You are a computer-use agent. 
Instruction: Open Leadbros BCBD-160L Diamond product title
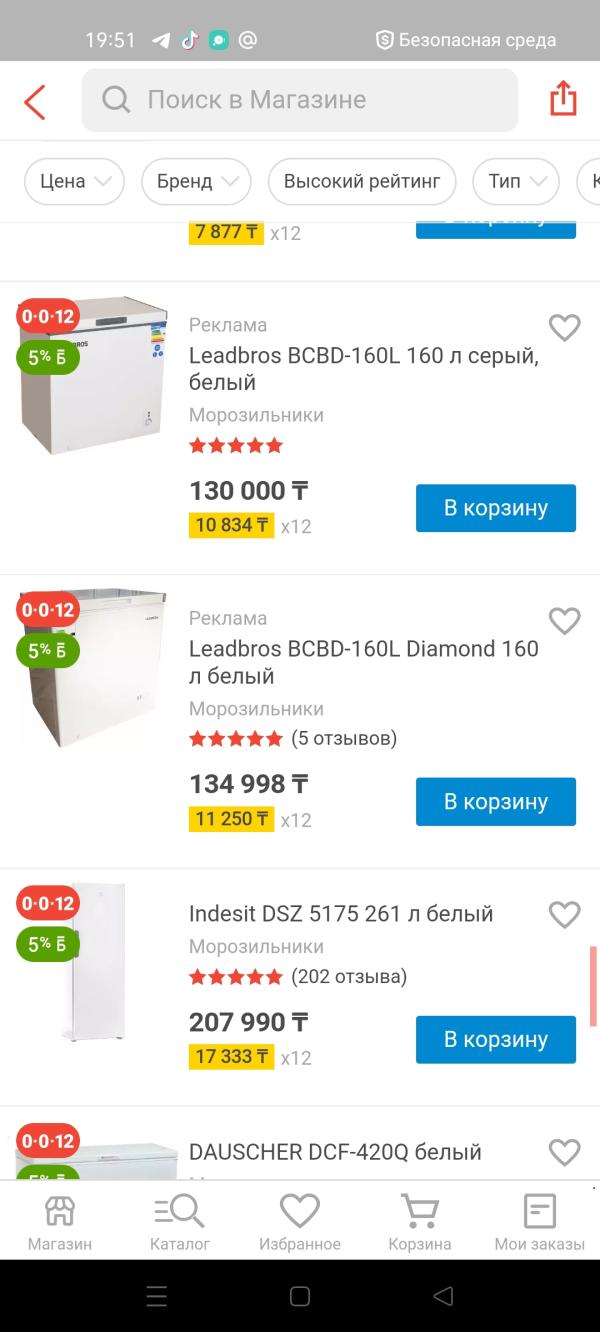pyautogui.click(x=364, y=662)
